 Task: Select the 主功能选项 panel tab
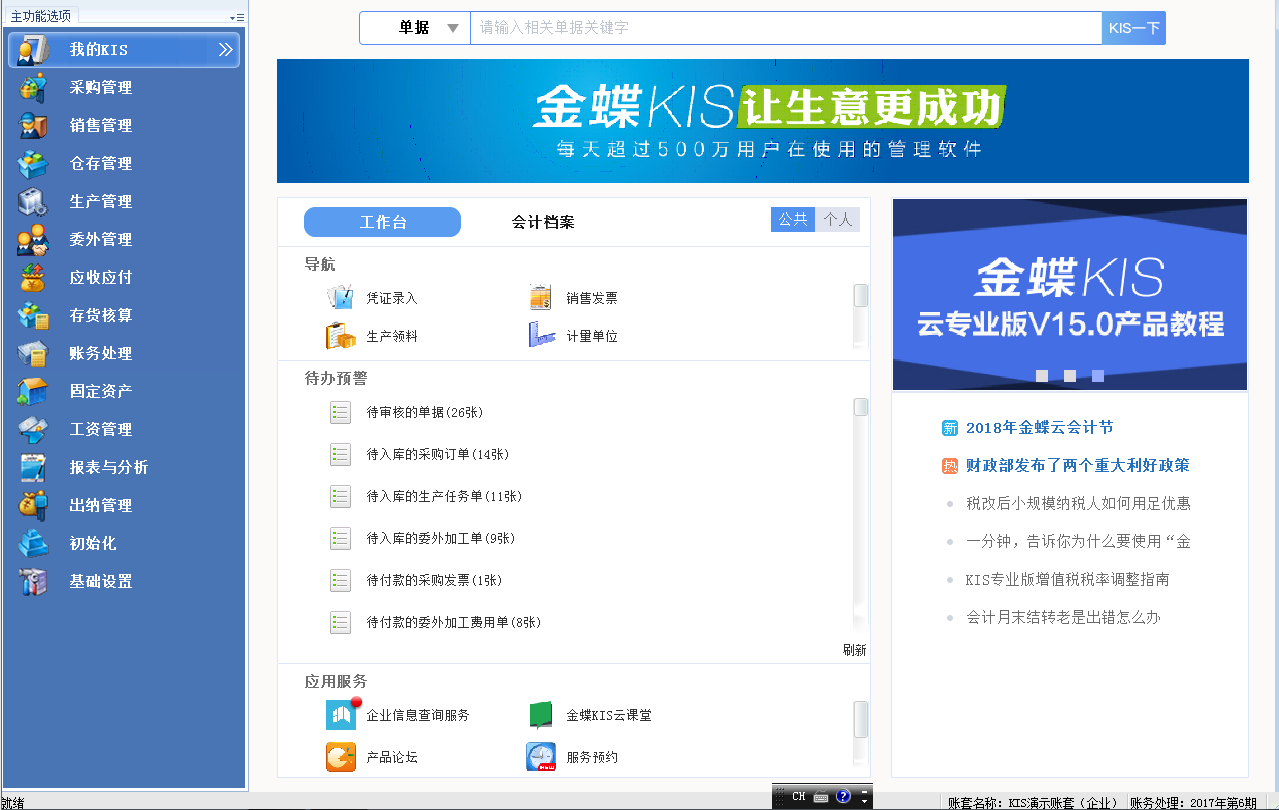(41, 16)
